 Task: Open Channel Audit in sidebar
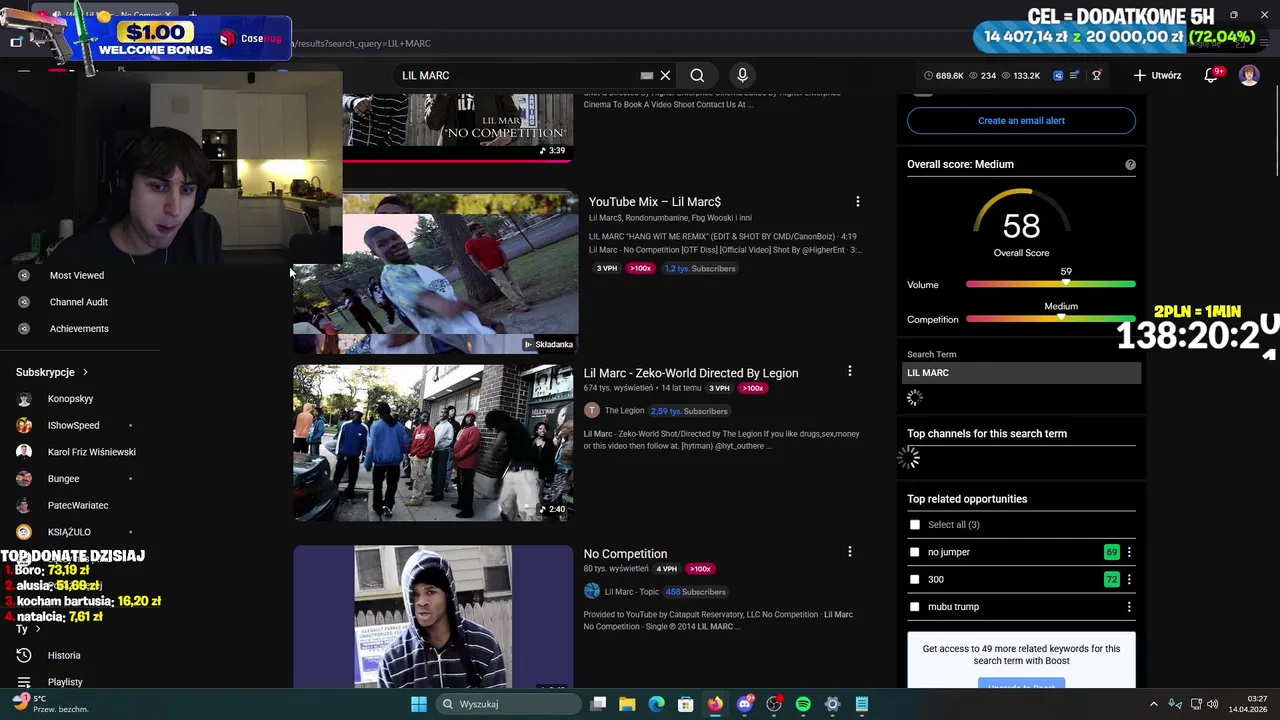[79, 302]
